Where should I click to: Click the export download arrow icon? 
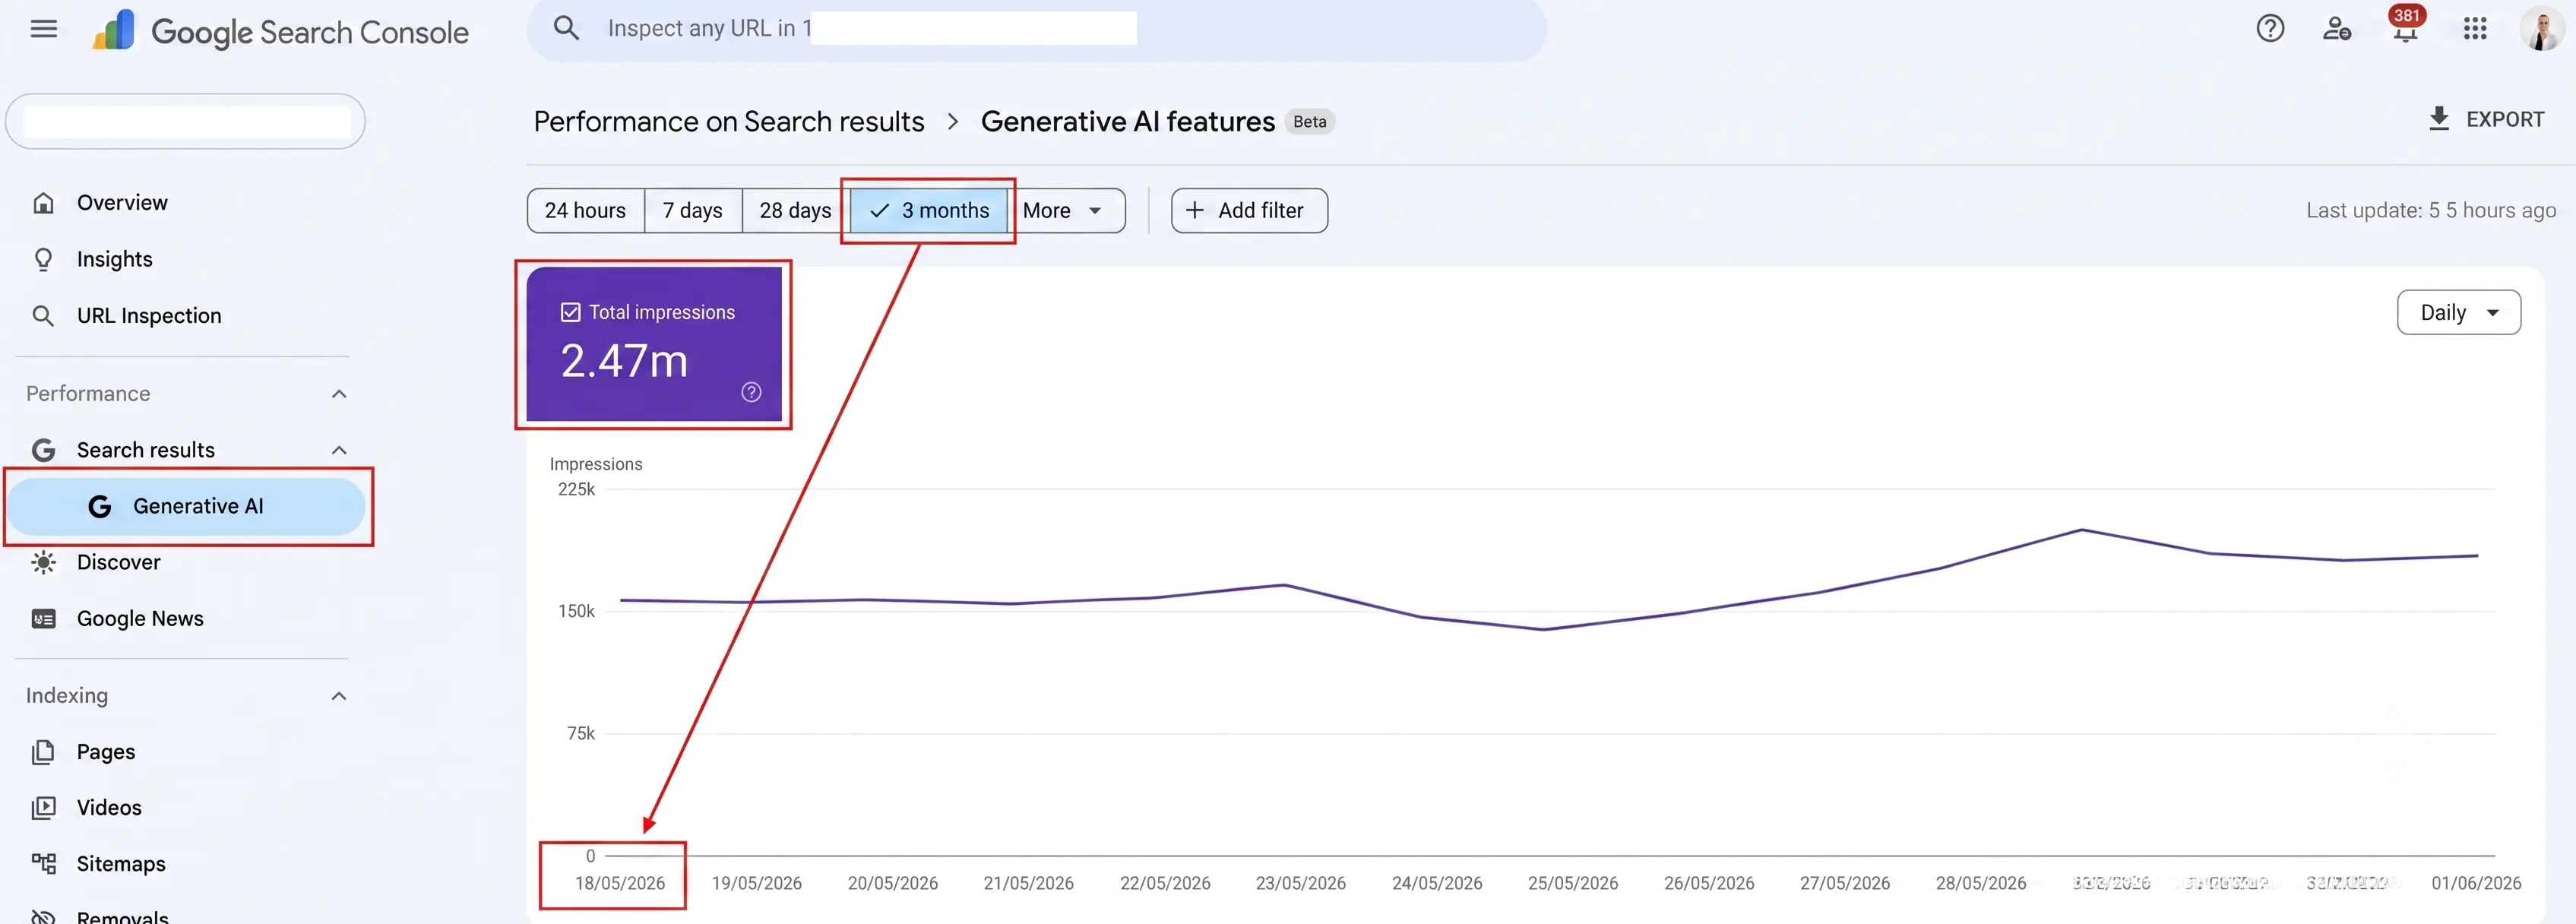(x=2439, y=119)
